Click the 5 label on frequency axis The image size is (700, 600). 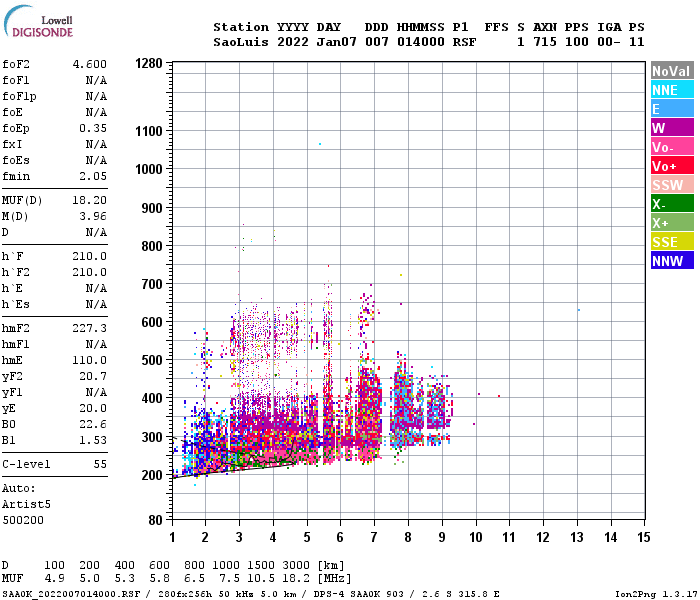(x=307, y=537)
